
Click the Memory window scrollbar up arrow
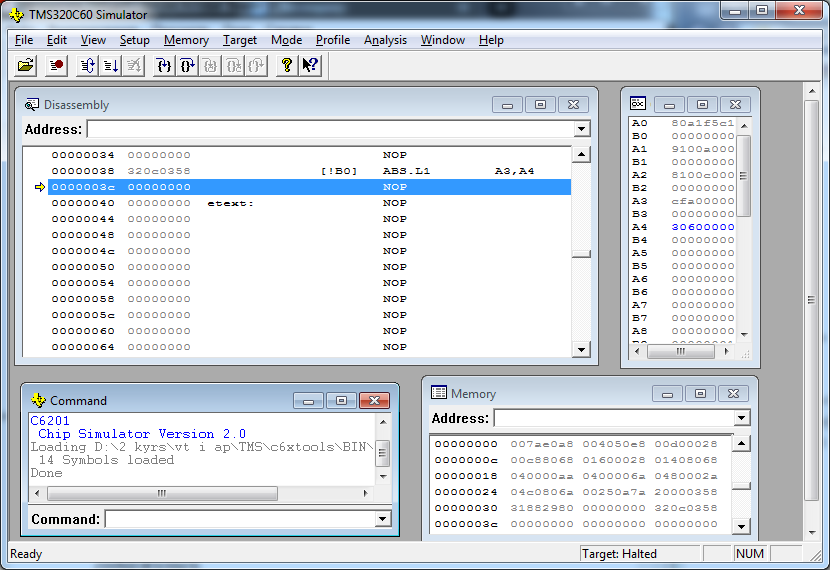(742, 443)
